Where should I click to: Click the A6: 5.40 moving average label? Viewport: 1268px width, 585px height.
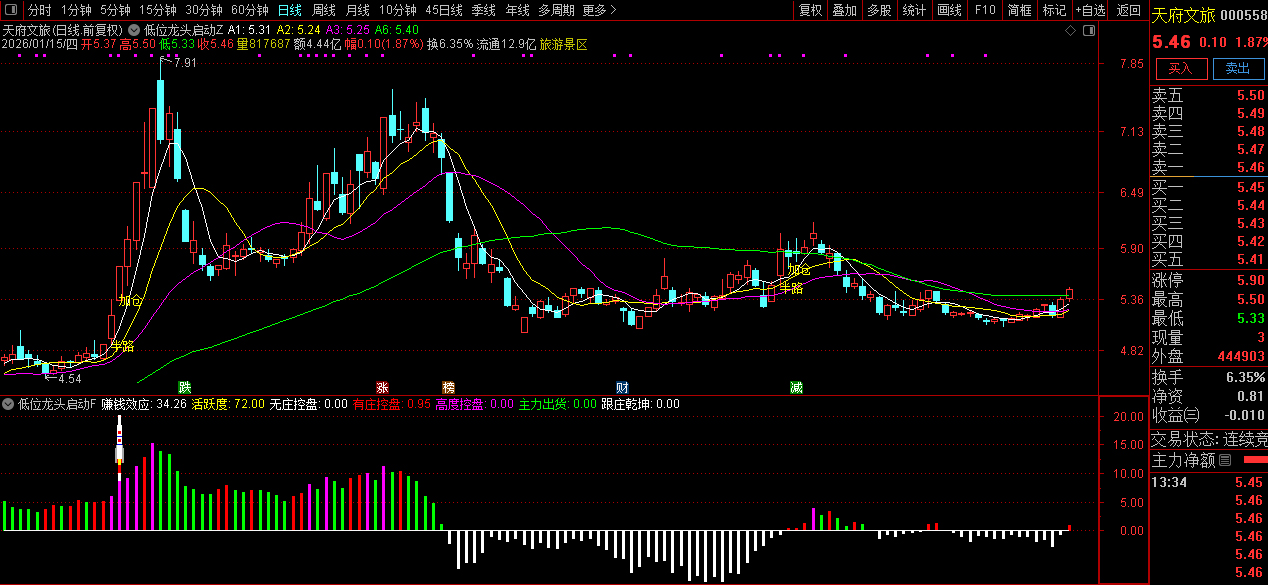397,30
